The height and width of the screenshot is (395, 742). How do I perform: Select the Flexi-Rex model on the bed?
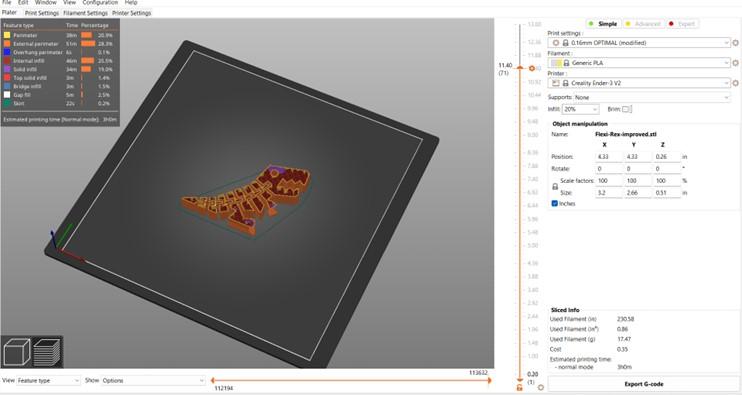pos(246,201)
